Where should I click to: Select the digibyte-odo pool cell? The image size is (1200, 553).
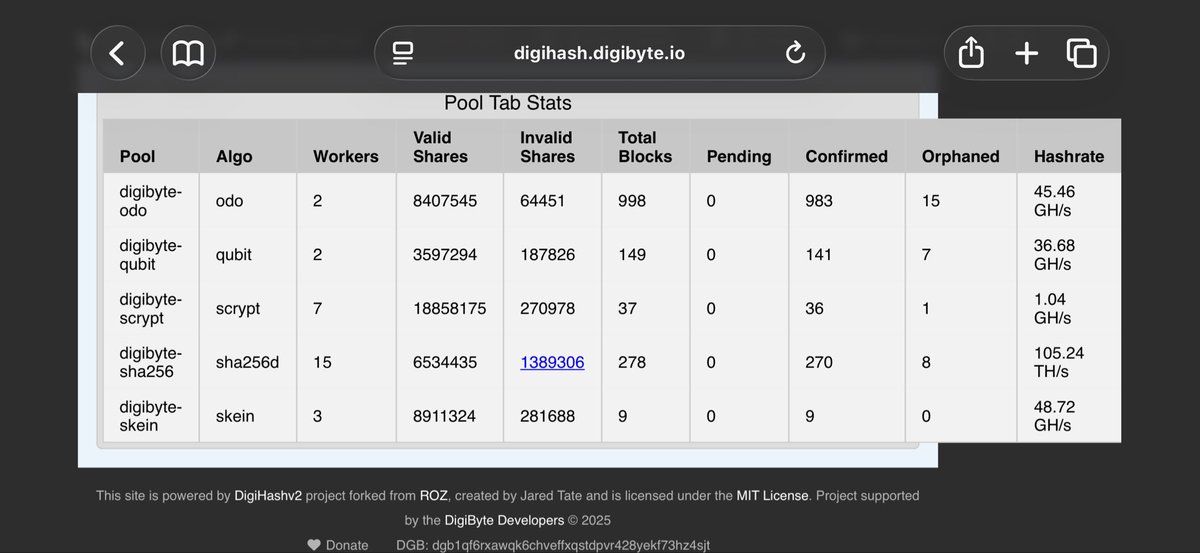pos(151,201)
